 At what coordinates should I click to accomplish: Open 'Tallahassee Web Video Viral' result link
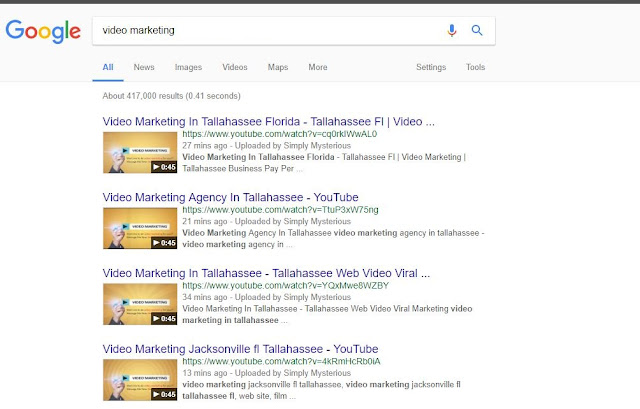(x=266, y=273)
